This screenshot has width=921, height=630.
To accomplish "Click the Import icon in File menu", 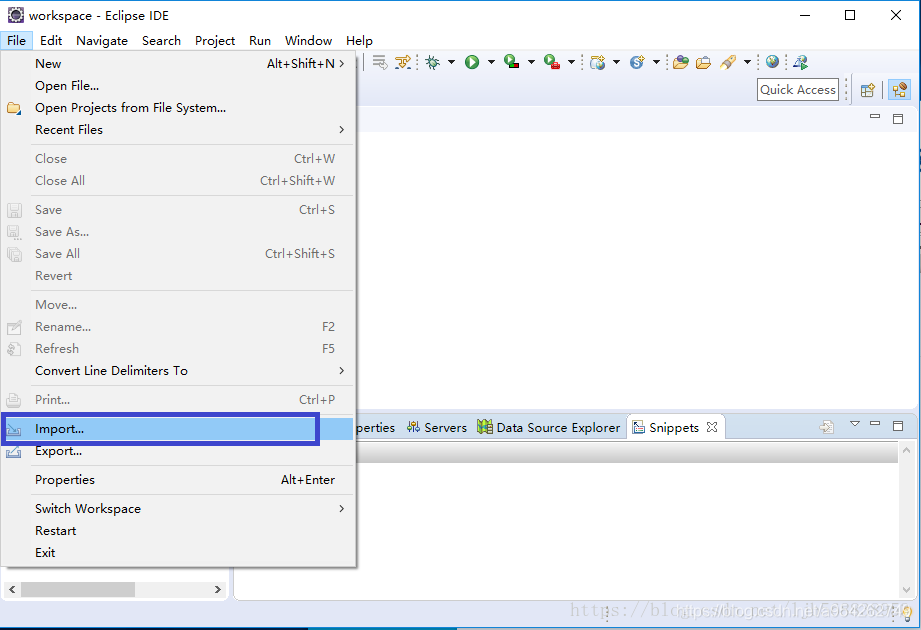I will click(14, 429).
